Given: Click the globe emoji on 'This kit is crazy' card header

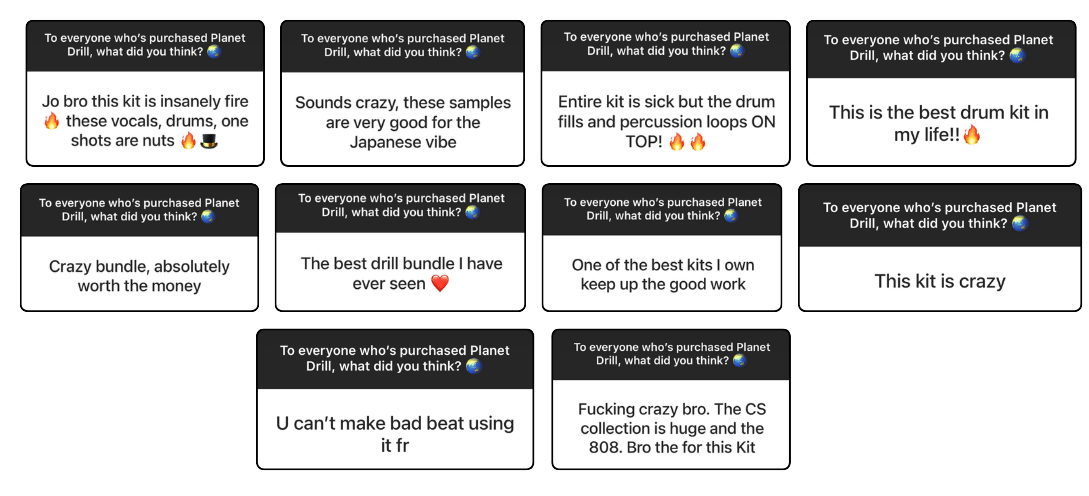Looking at the screenshot, I should tap(1019, 224).
